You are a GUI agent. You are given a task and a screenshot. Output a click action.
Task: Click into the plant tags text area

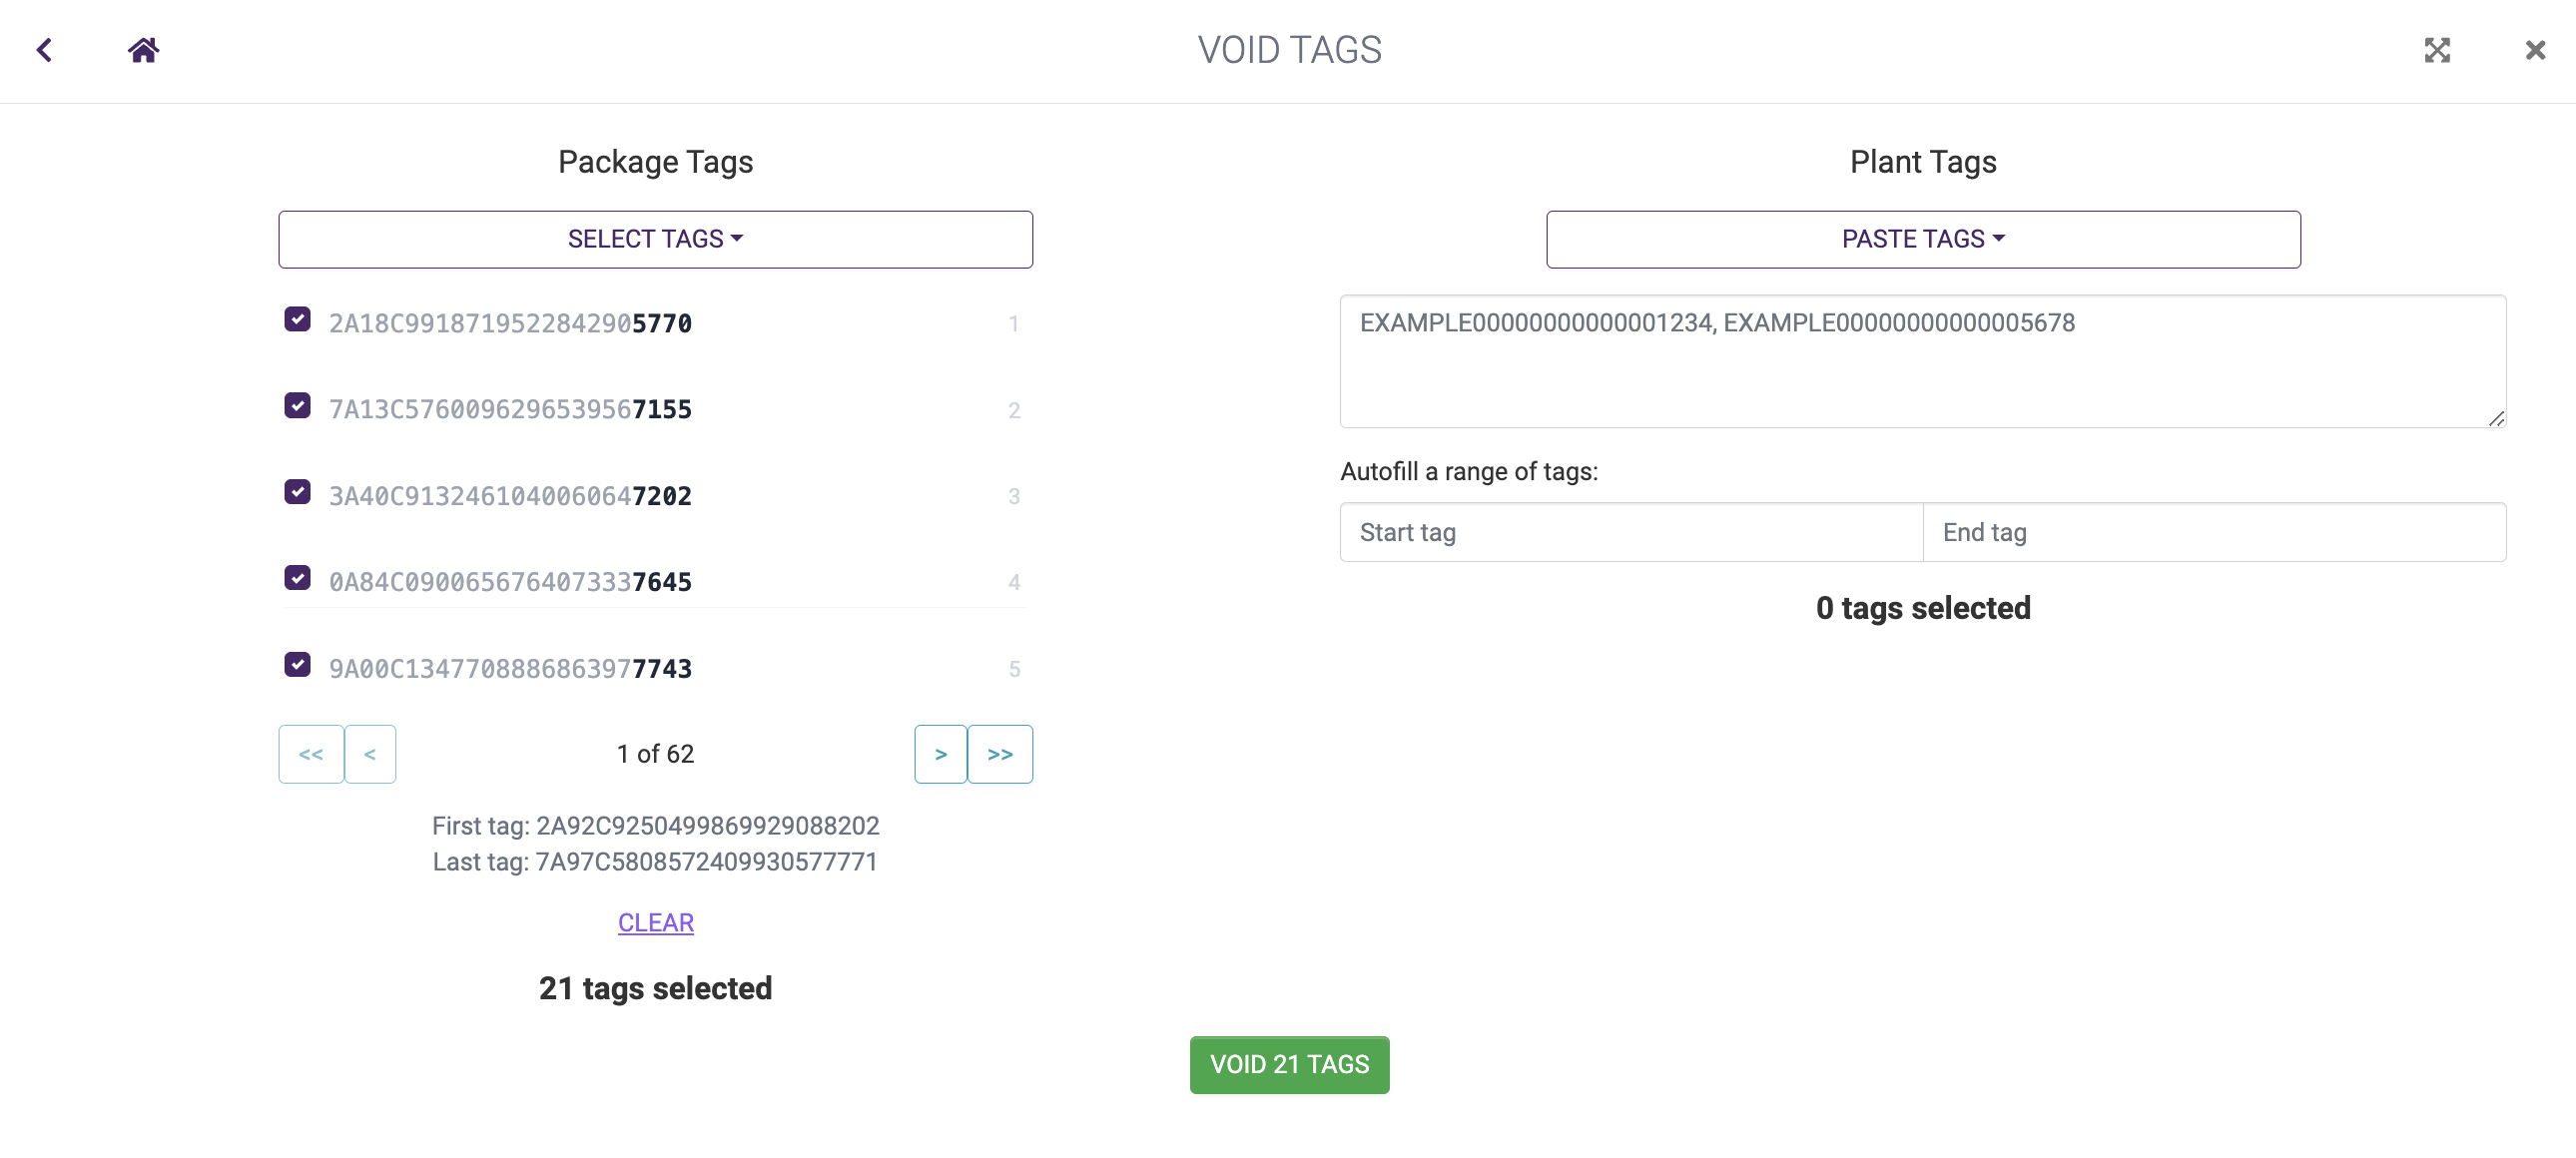1922,370
